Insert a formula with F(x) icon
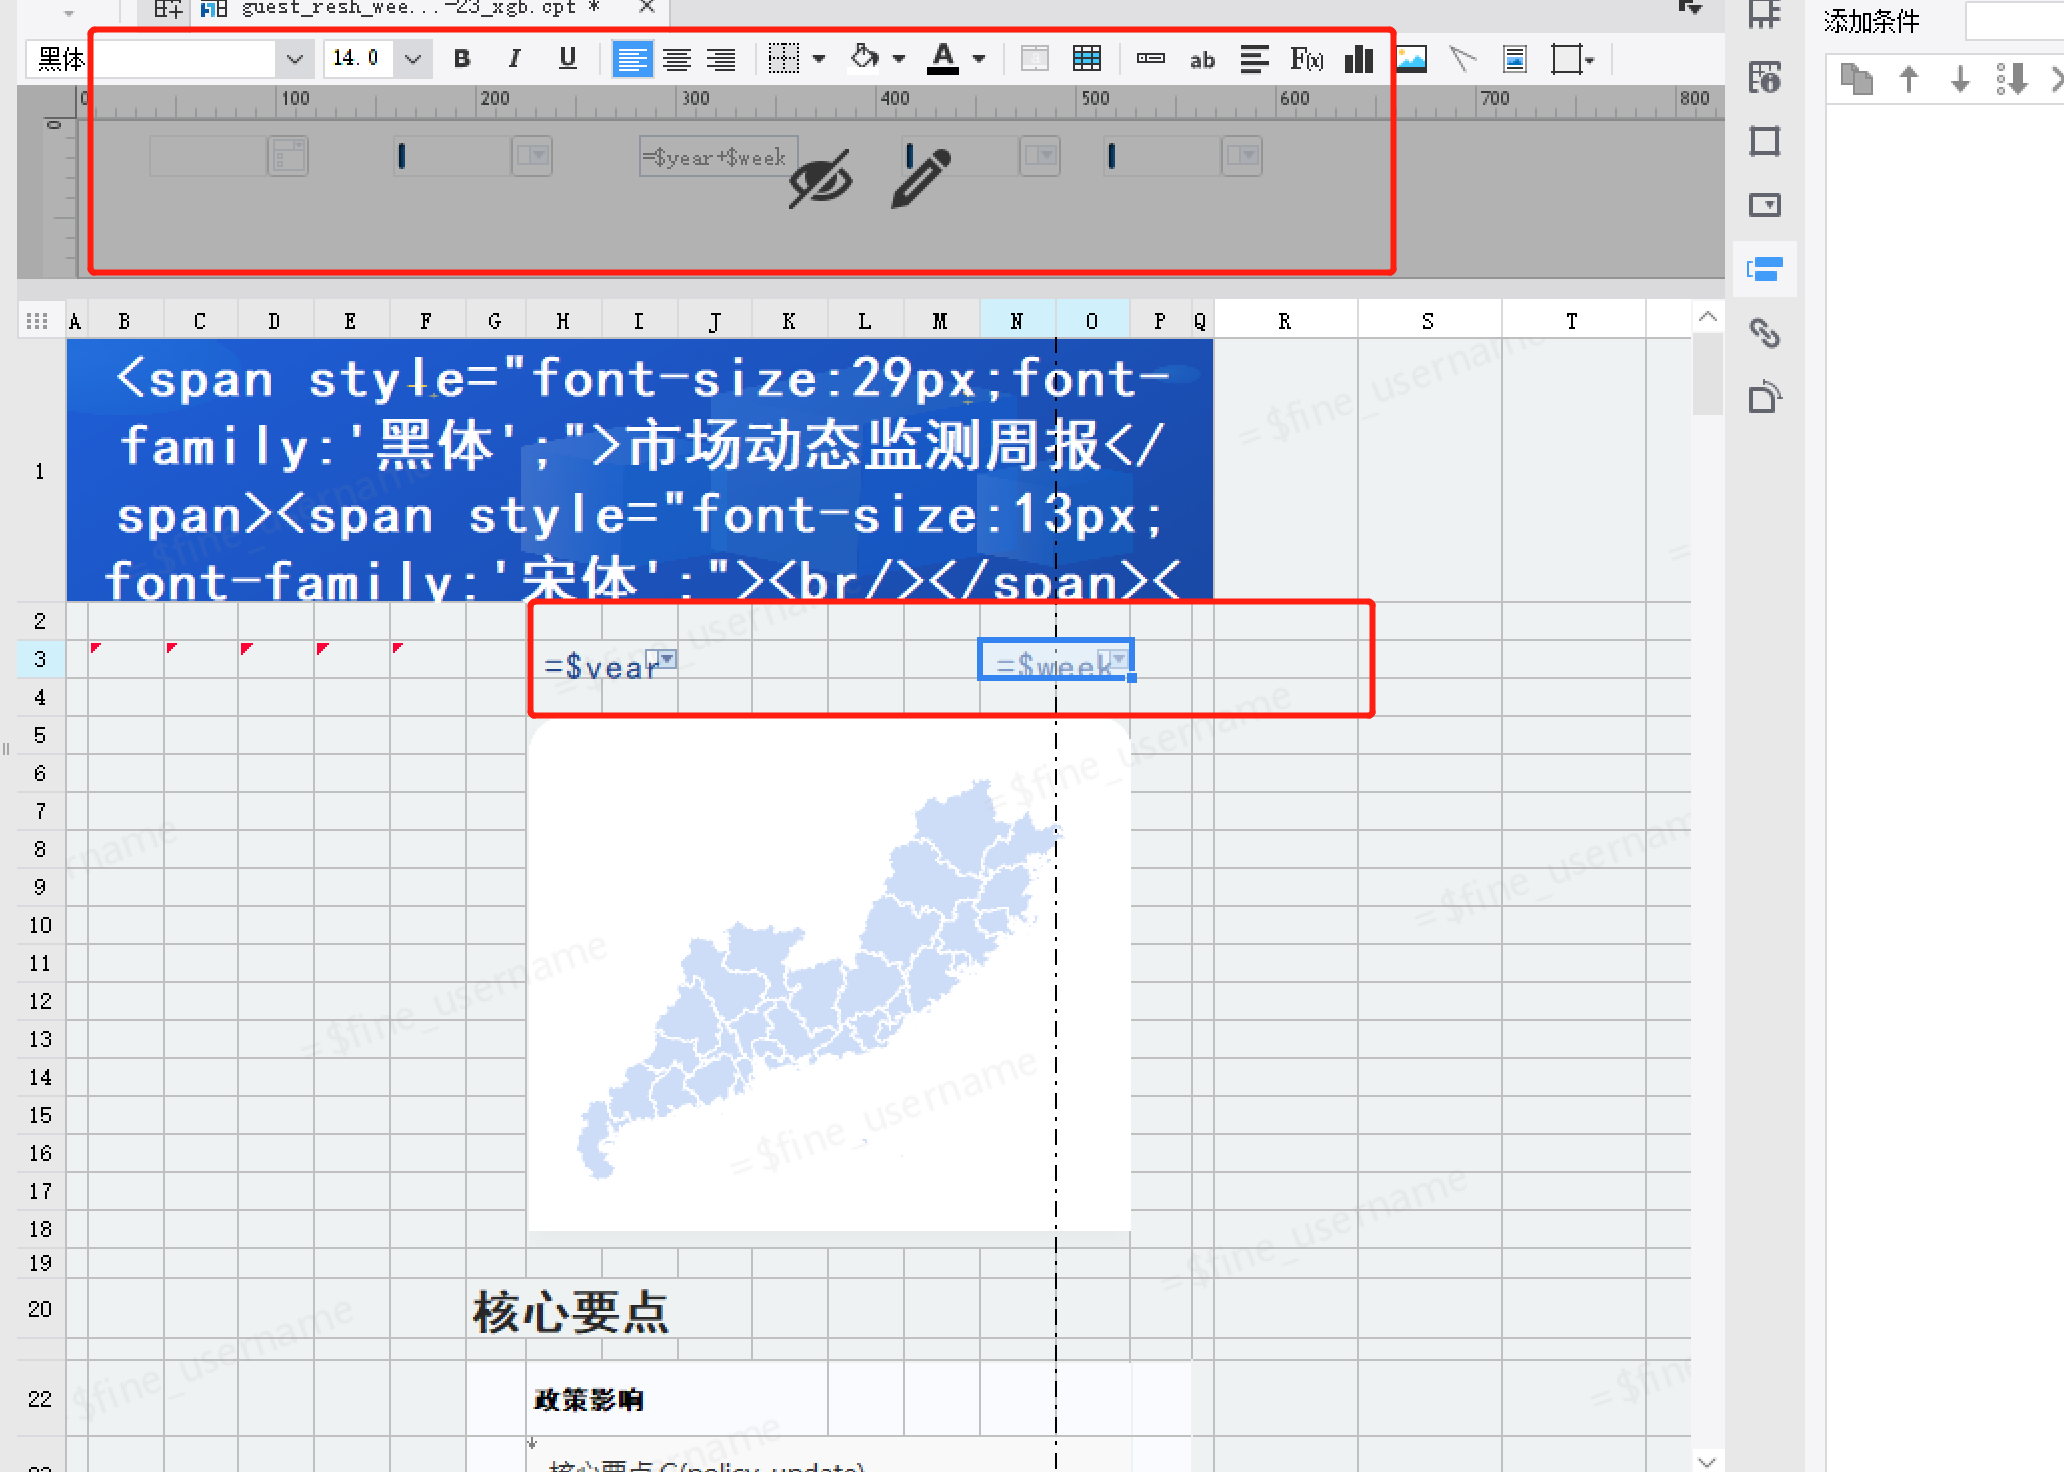Image resolution: width=2064 pixels, height=1472 pixels. tap(1306, 59)
